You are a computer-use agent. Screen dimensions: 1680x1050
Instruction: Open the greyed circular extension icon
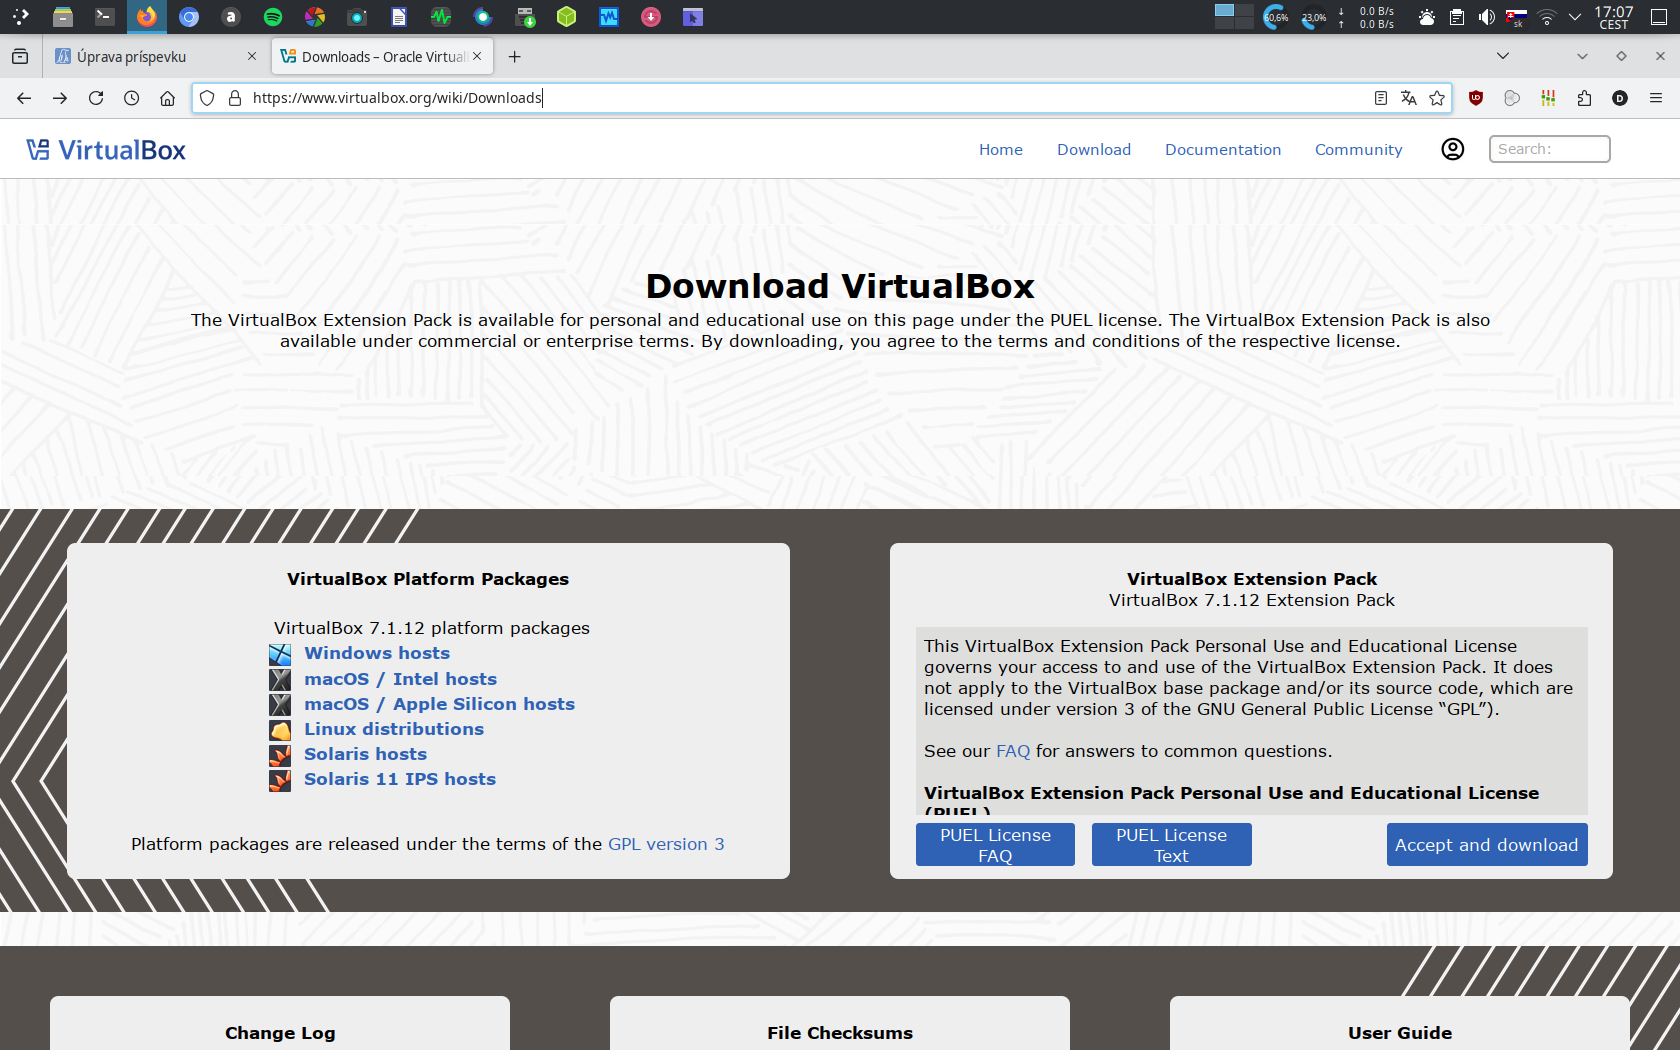point(1512,98)
